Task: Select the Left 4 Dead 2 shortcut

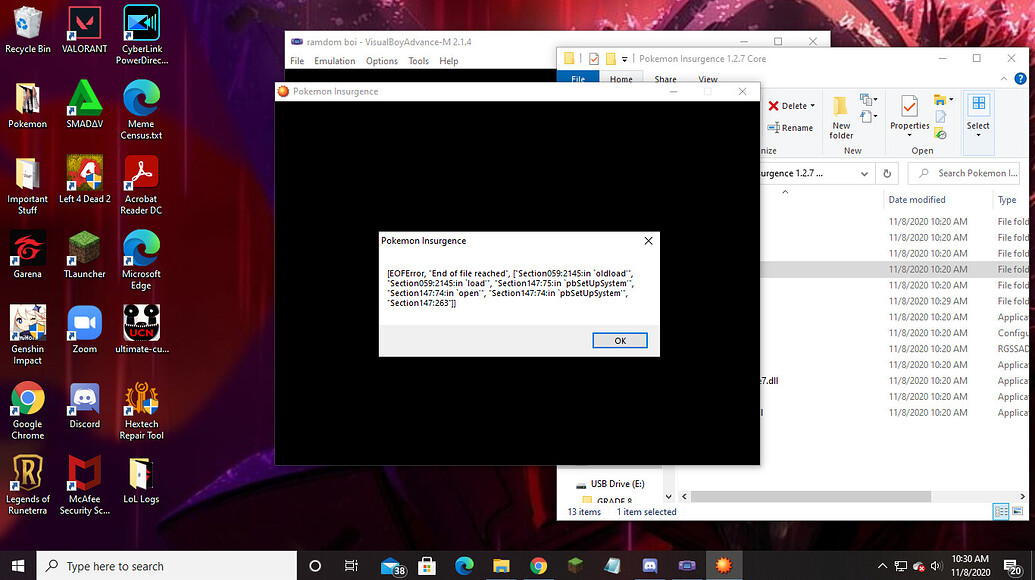Action: pyautogui.click(x=84, y=179)
